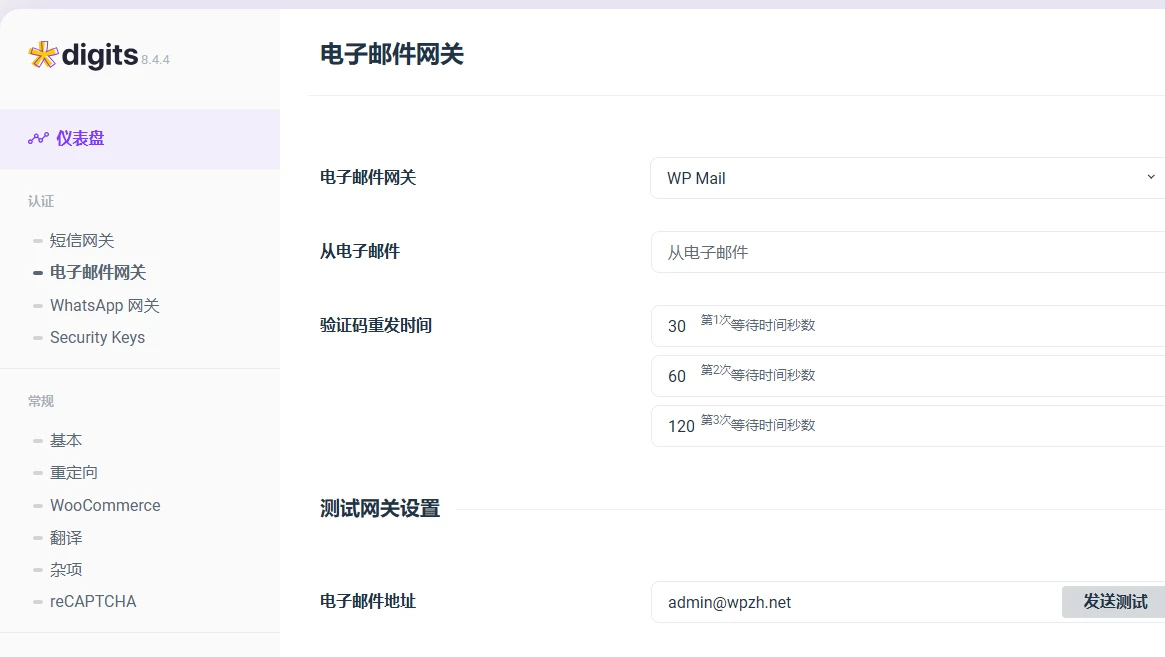This screenshot has width=1165, height=657.
Task: Open the 翻译 translation settings
Action: point(66,537)
